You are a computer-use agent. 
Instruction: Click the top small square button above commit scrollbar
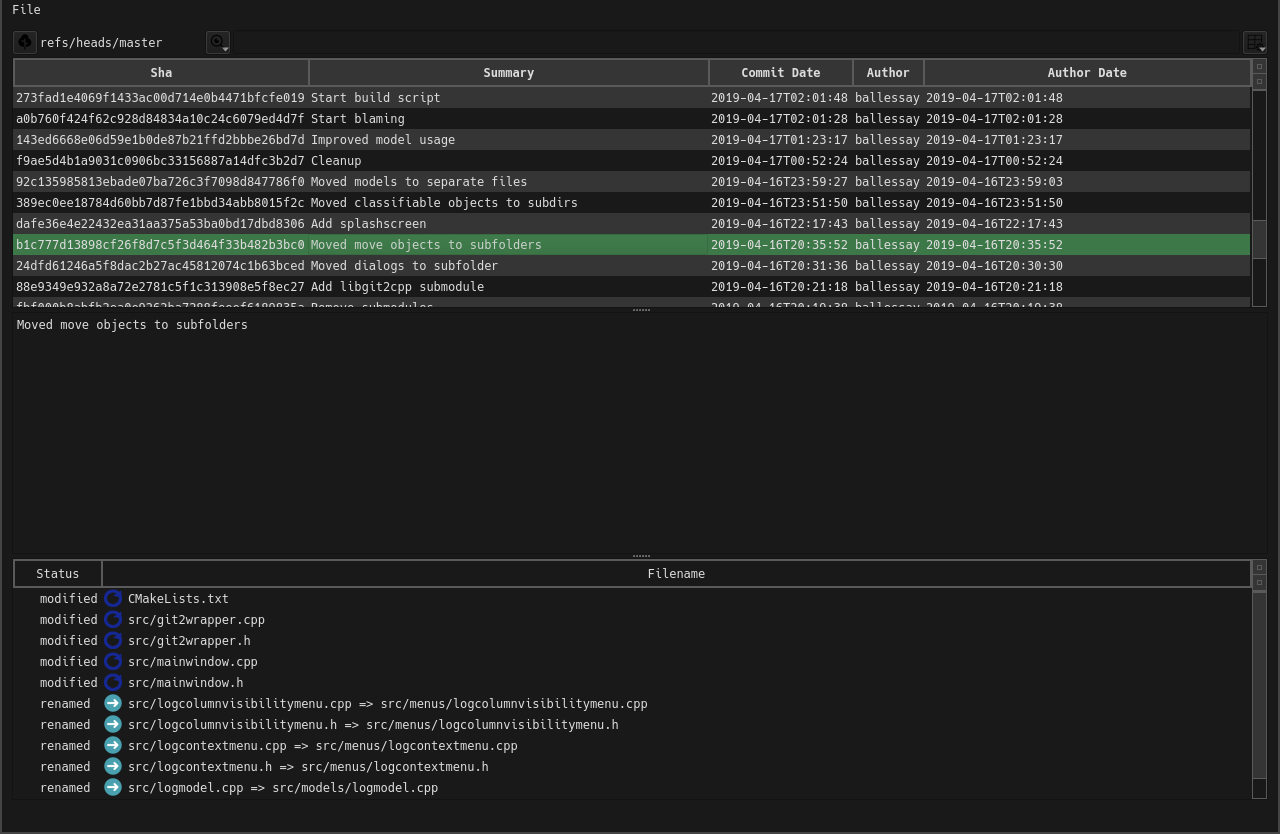(x=1259, y=66)
